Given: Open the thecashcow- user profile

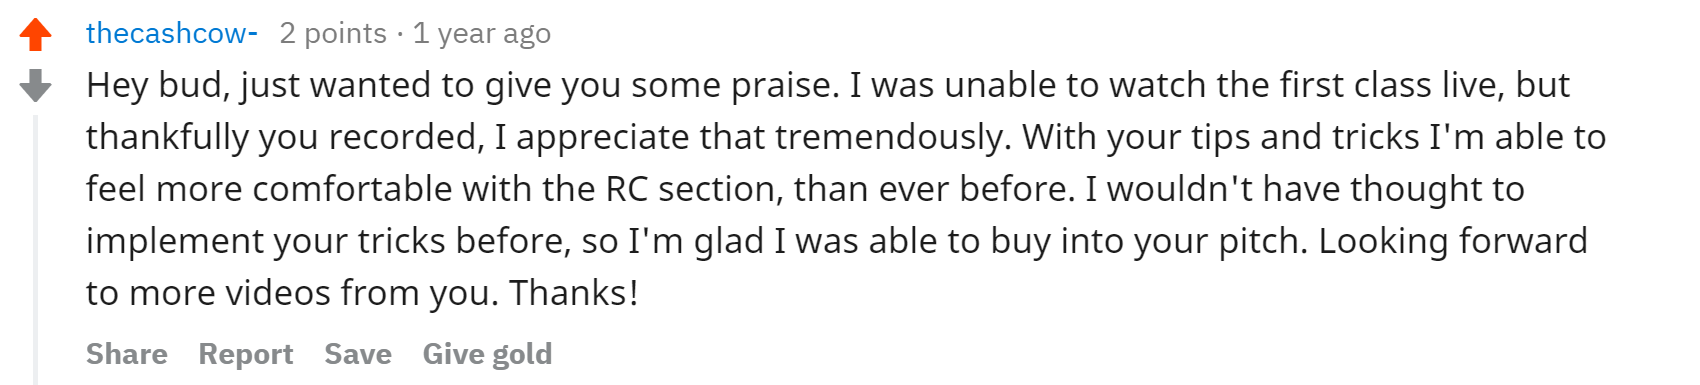Looking at the screenshot, I should (172, 33).
